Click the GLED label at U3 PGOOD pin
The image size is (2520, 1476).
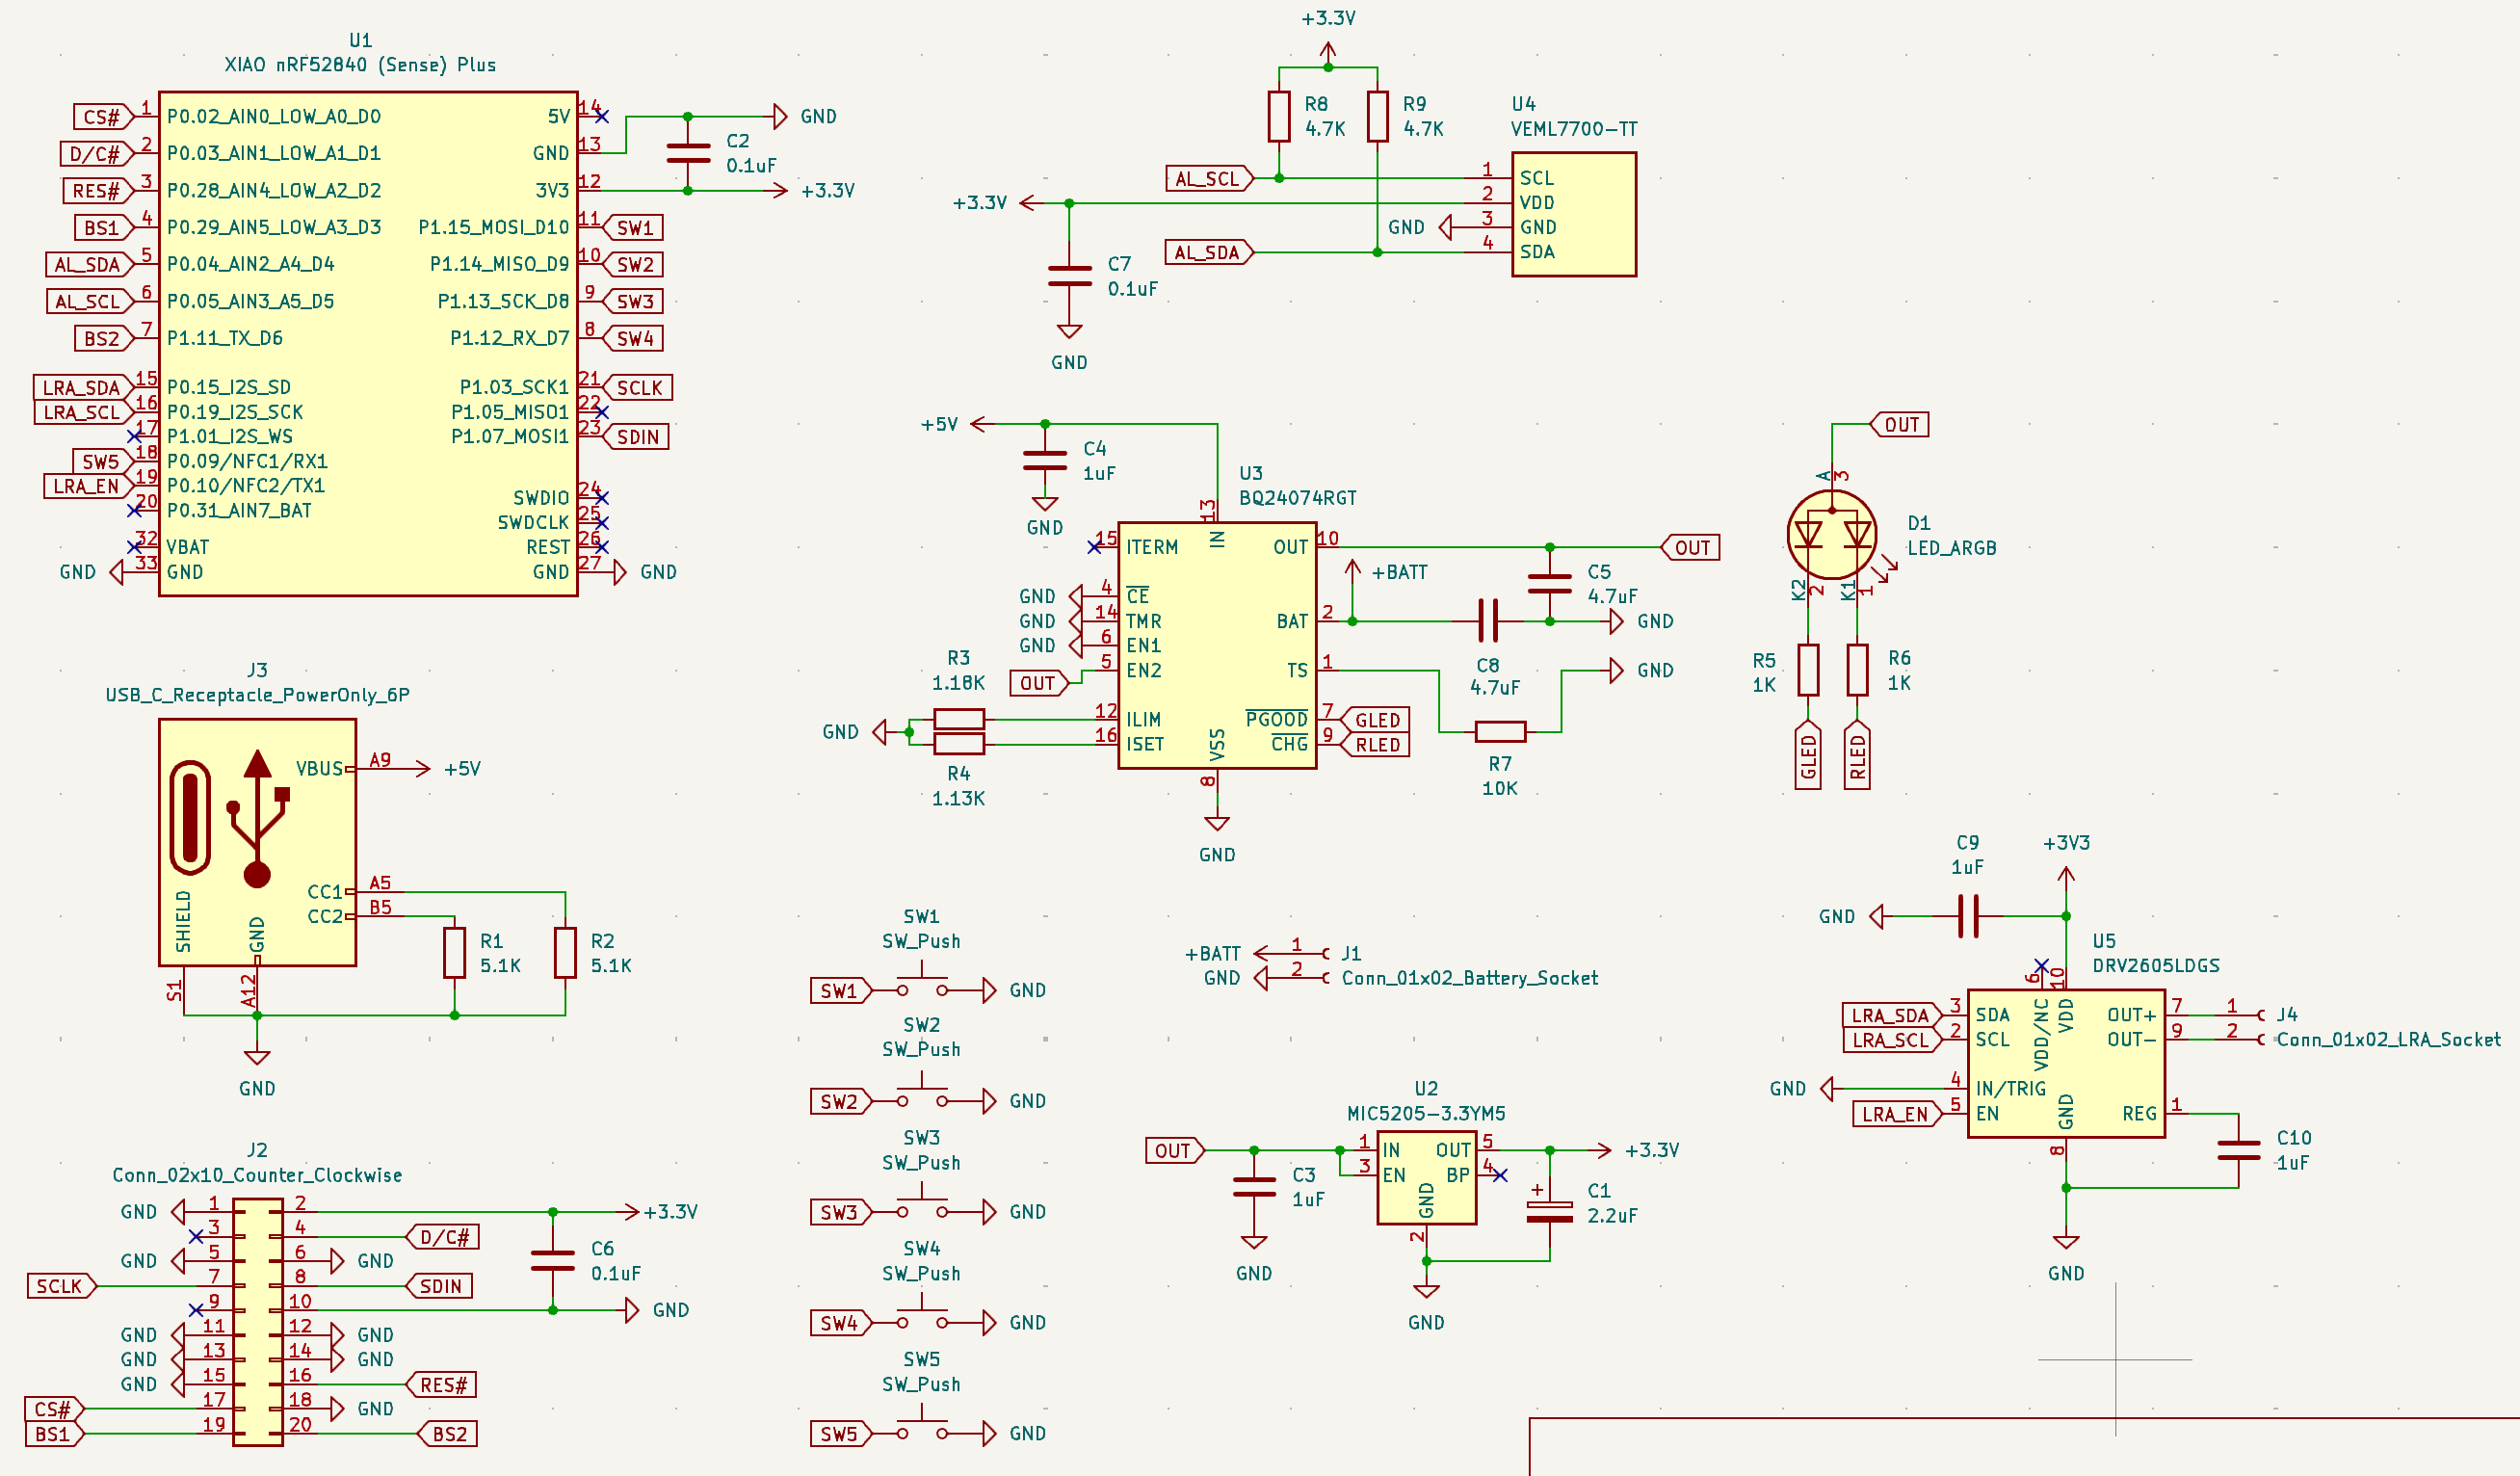[x=1375, y=720]
